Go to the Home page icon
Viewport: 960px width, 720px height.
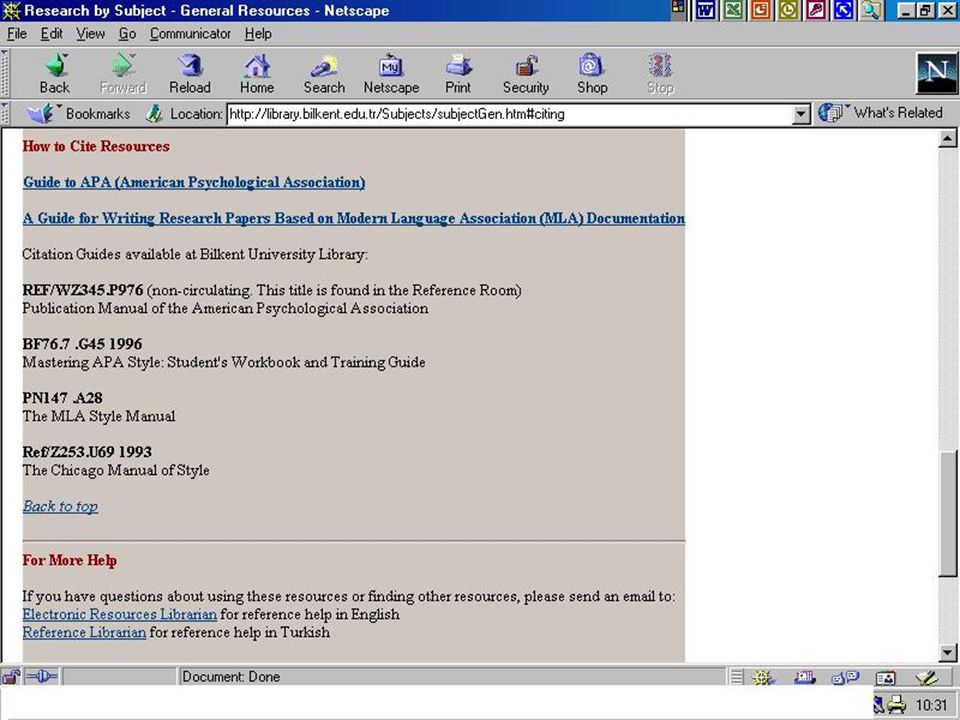click(x=257, y=73)
